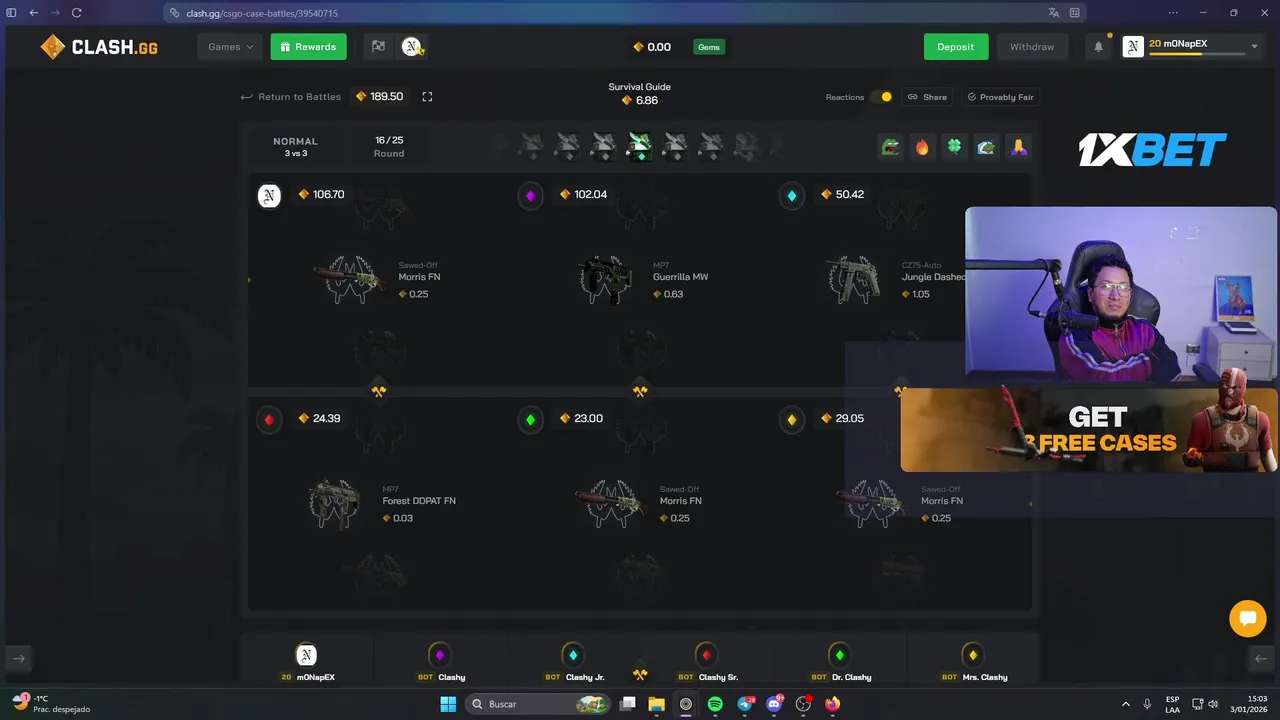1280x720 pixels.
Task: Select Clashy Sr. in the player list
Action: [706, 661]
